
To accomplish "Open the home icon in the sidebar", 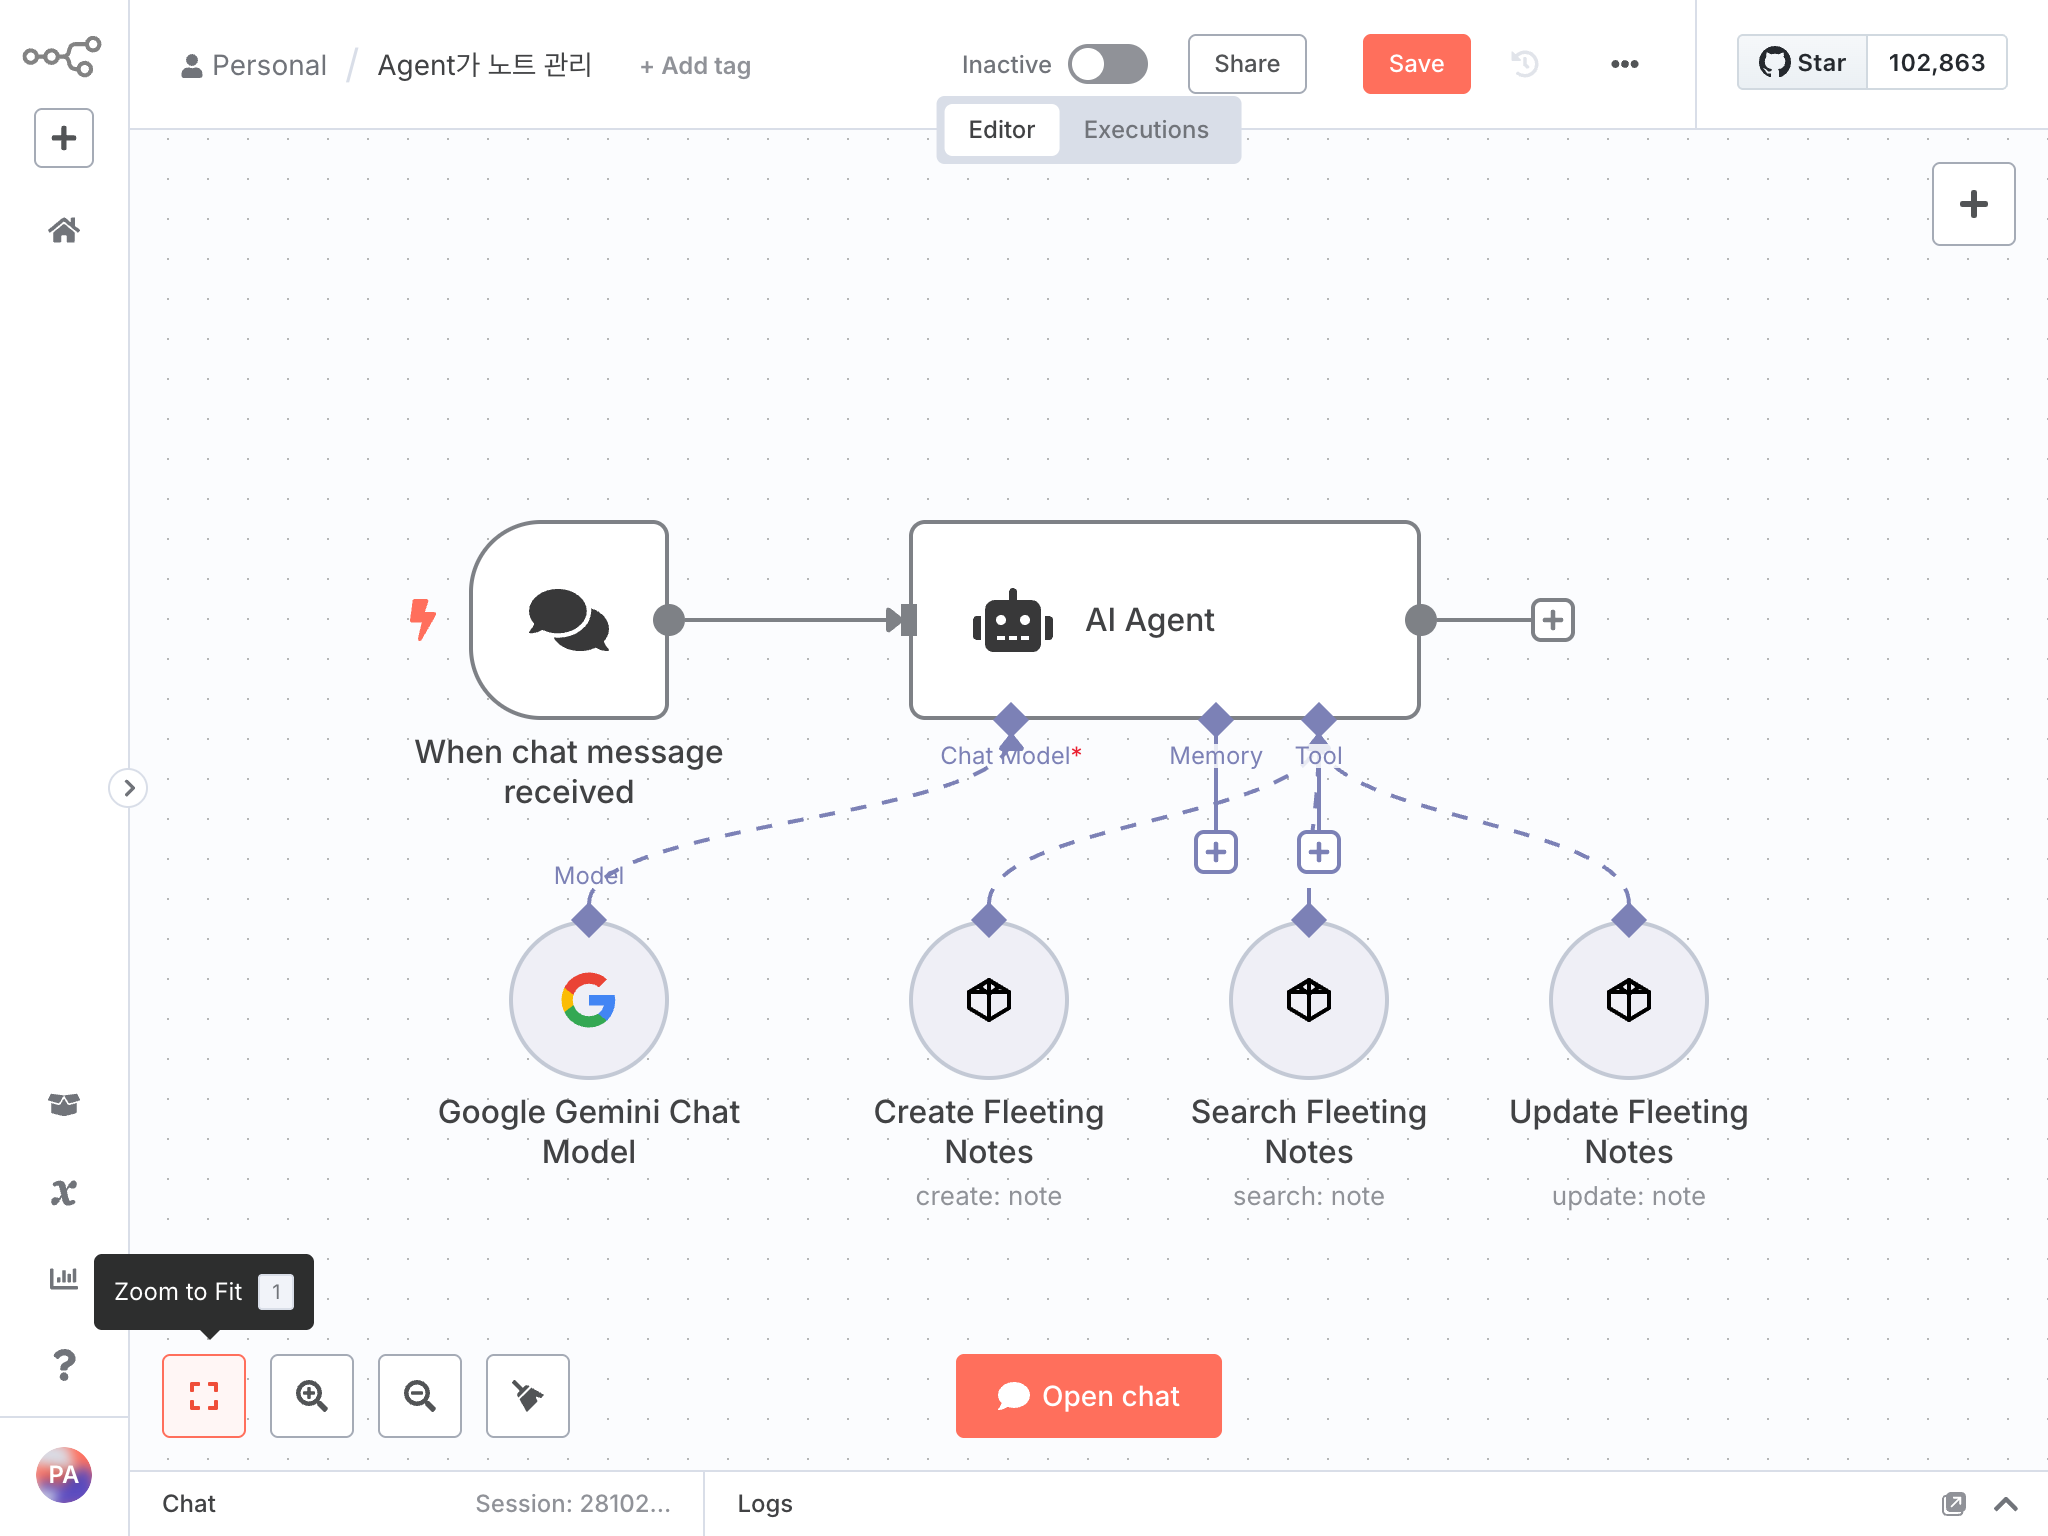I will (64, 231).
